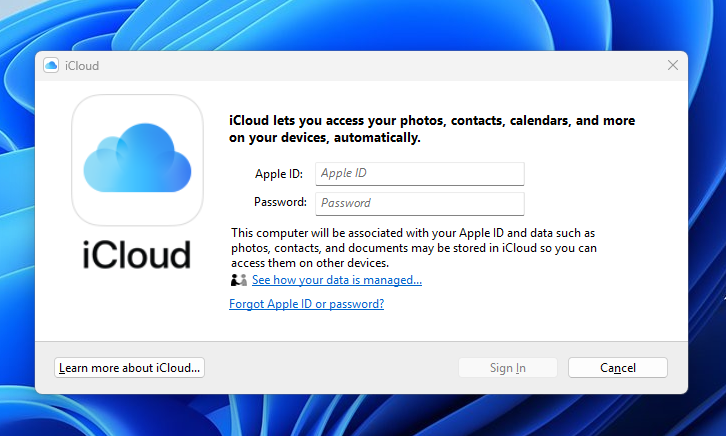Screen dimensions: 726x436
Task: Open See how your data is managed link
Action: tap(337, 280)
